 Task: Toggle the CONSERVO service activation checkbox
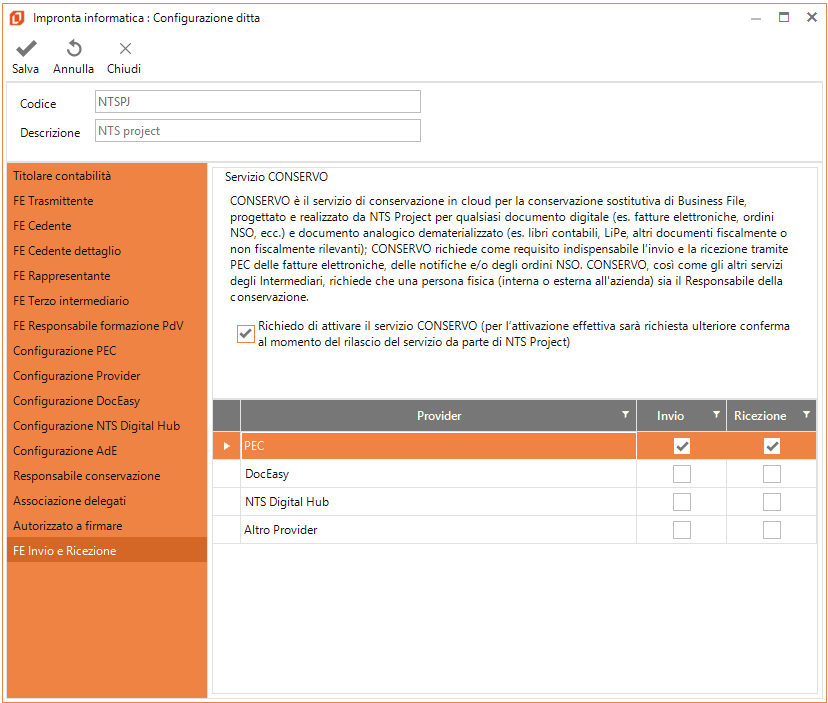coord(245,334)
